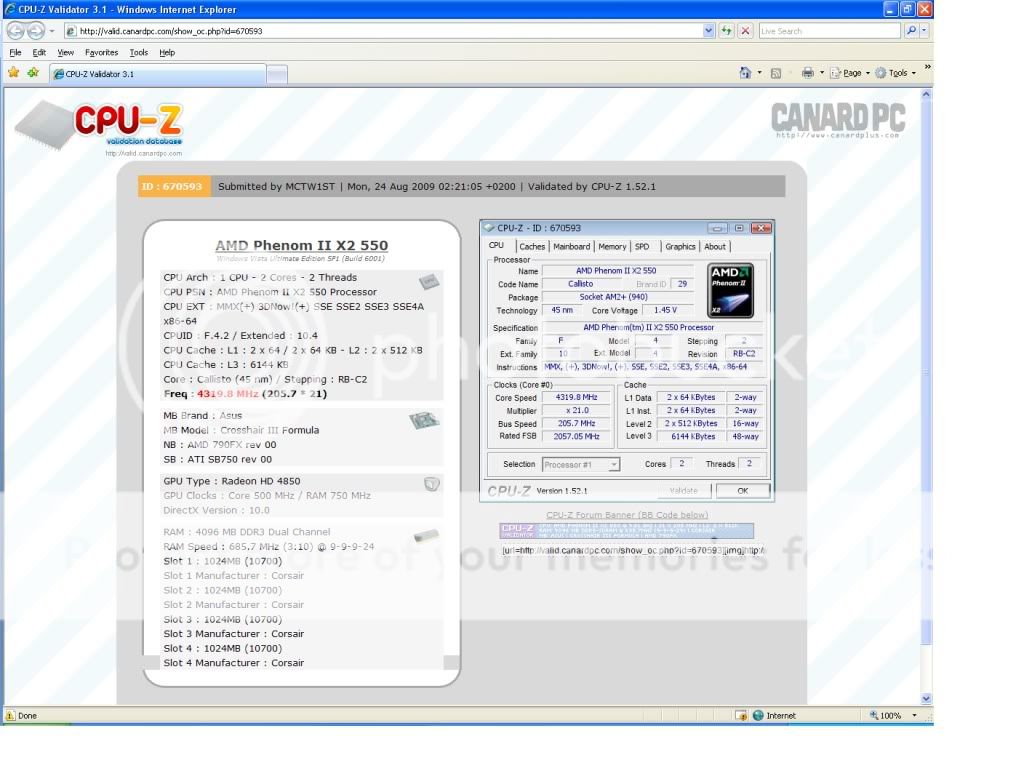Viewport: 1024px width, 768px height.
Task: Go forward with the browser Forward arrow
Action: tap(36, 31)
